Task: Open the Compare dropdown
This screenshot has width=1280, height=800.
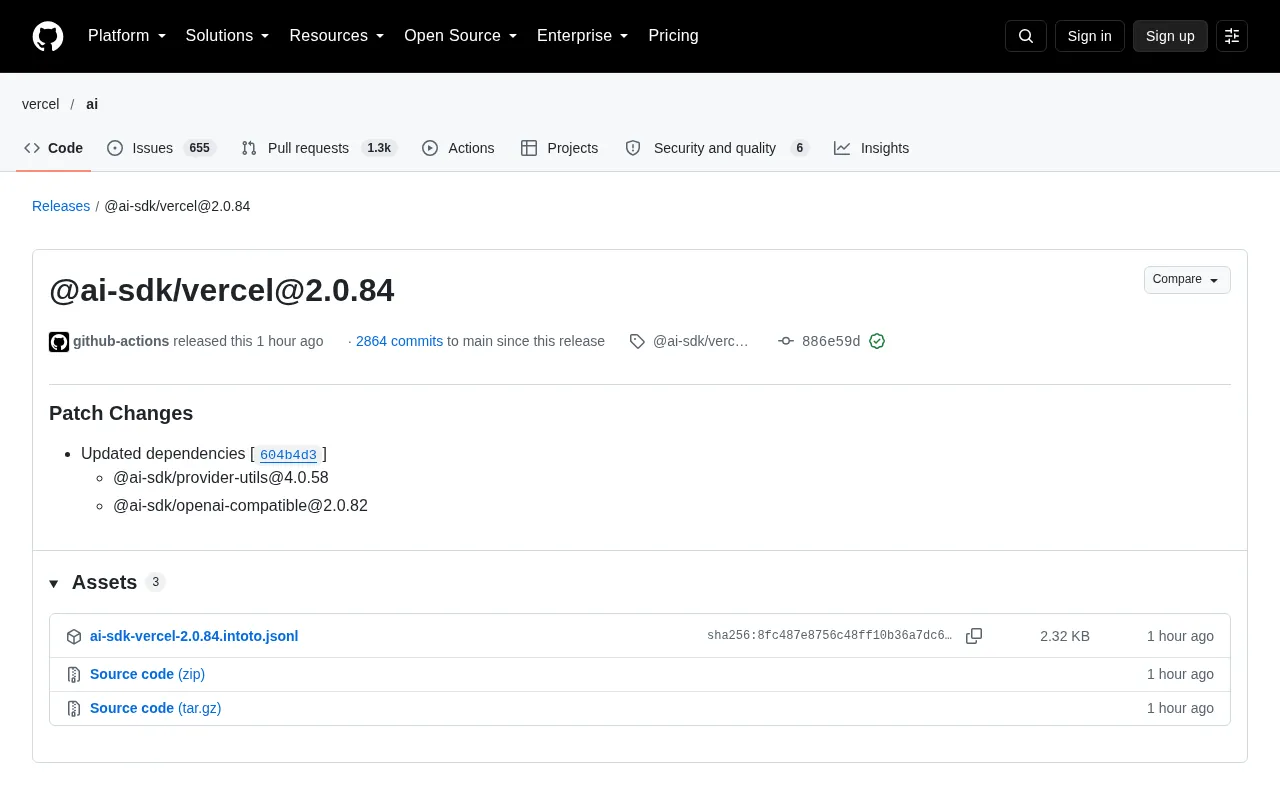Action: coord(1187,280)
